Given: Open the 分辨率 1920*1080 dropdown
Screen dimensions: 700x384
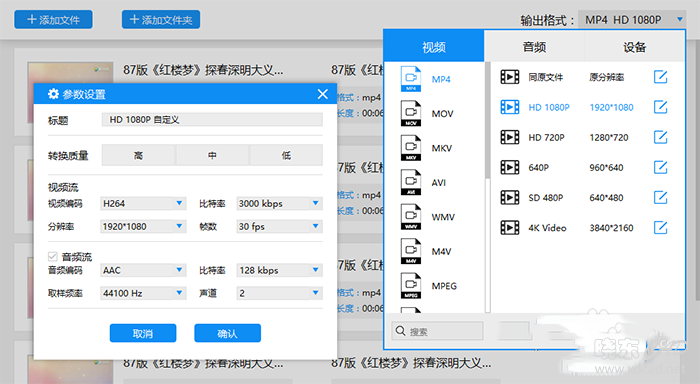Looking at the screenshot, I should pyautogui.click(x=143, y=226).
